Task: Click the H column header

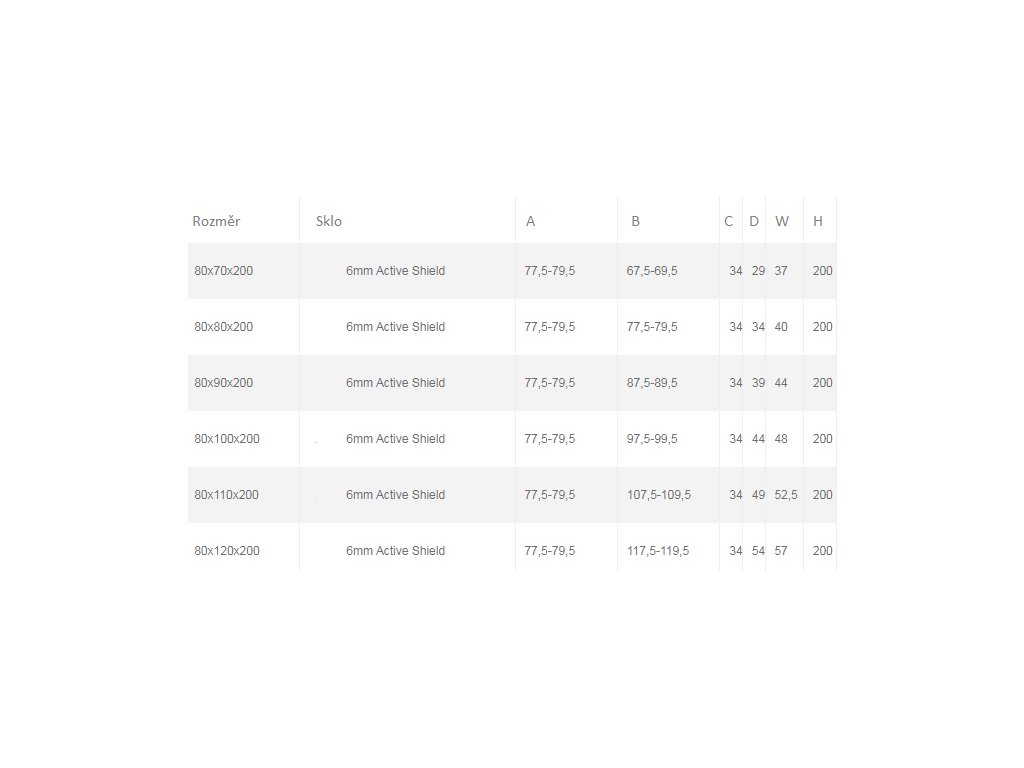Action: tap(817, 221)
